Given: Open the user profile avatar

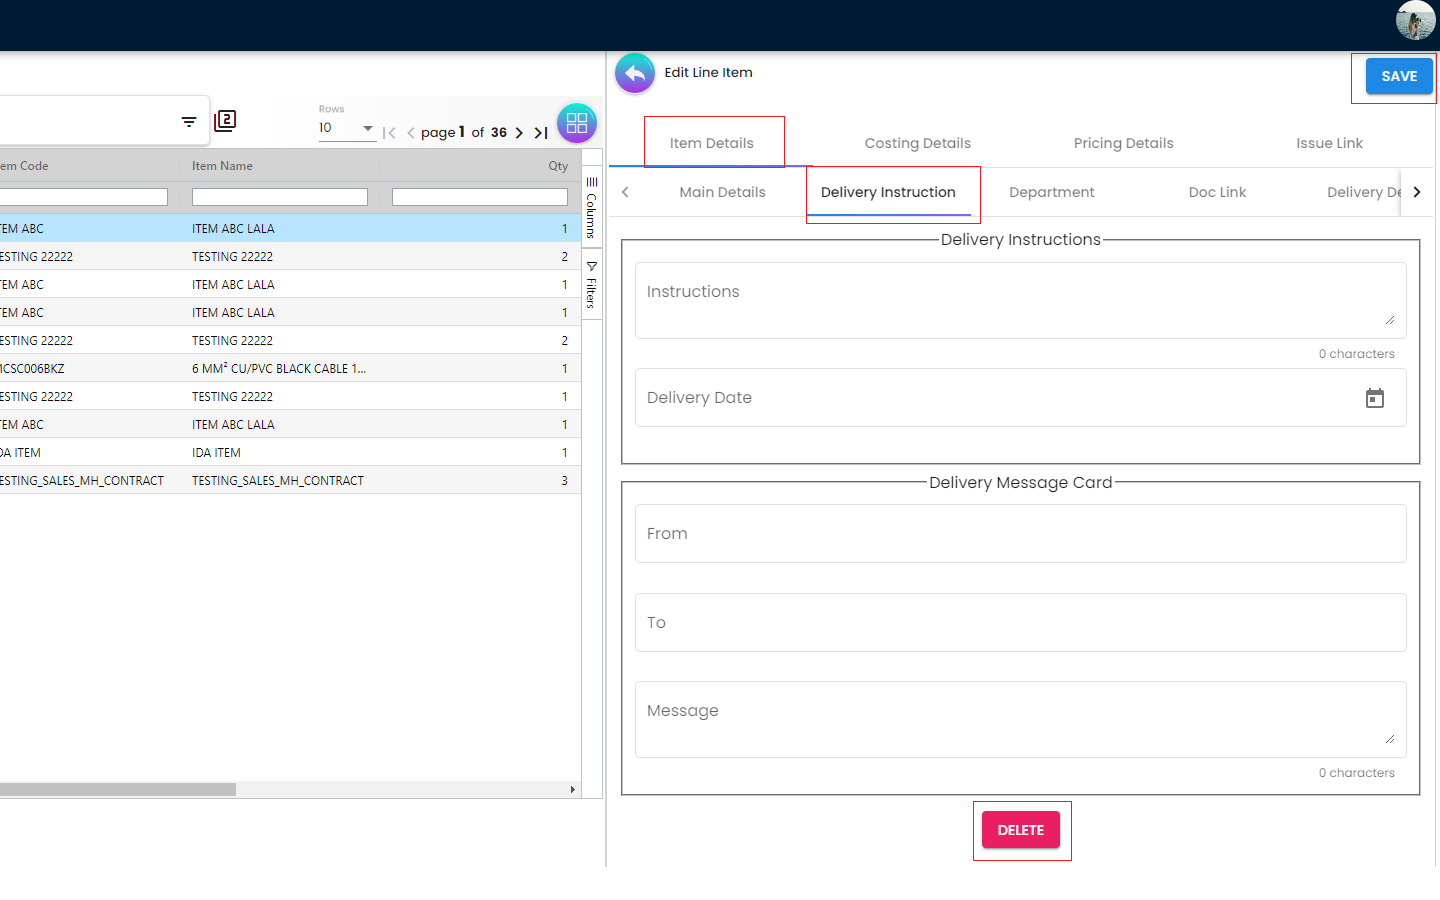Looking at the screenshot, I should coord(1415,21).
